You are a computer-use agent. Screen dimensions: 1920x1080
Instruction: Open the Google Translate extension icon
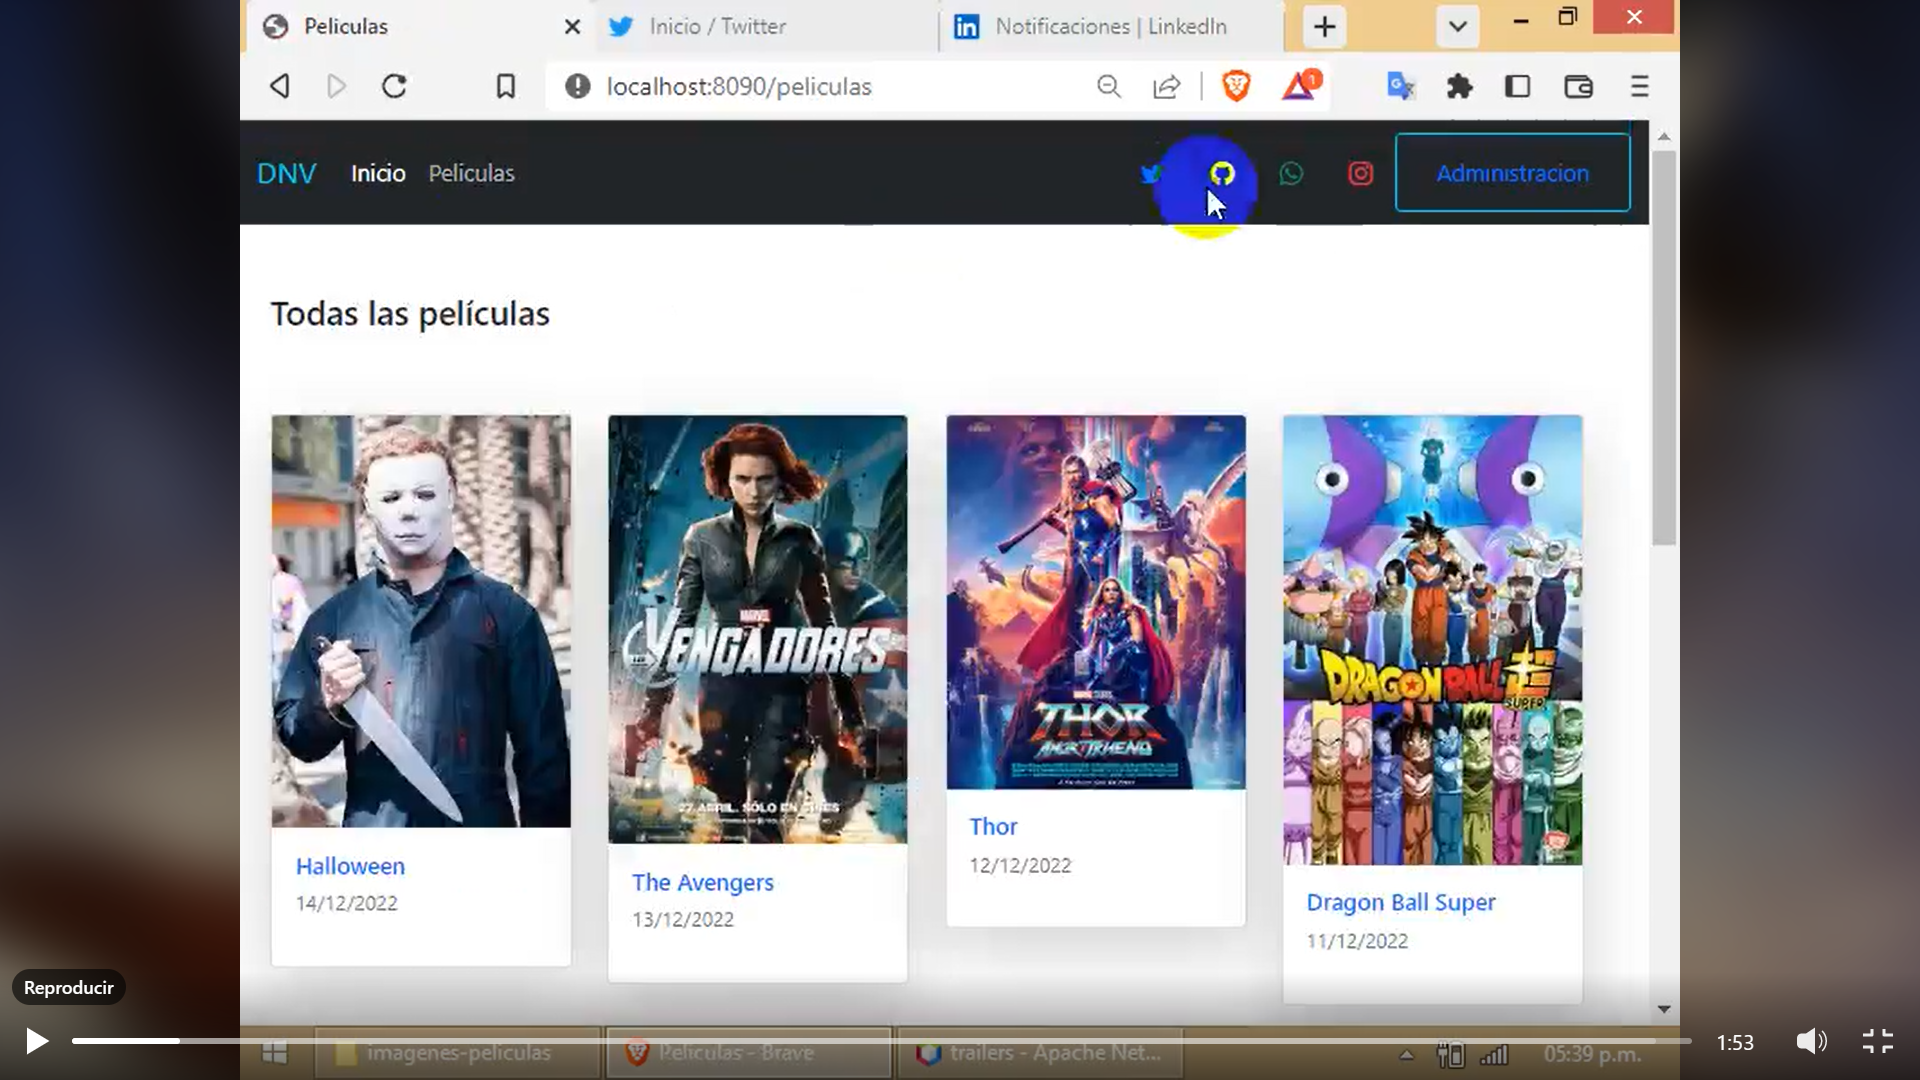(1400, 87)
